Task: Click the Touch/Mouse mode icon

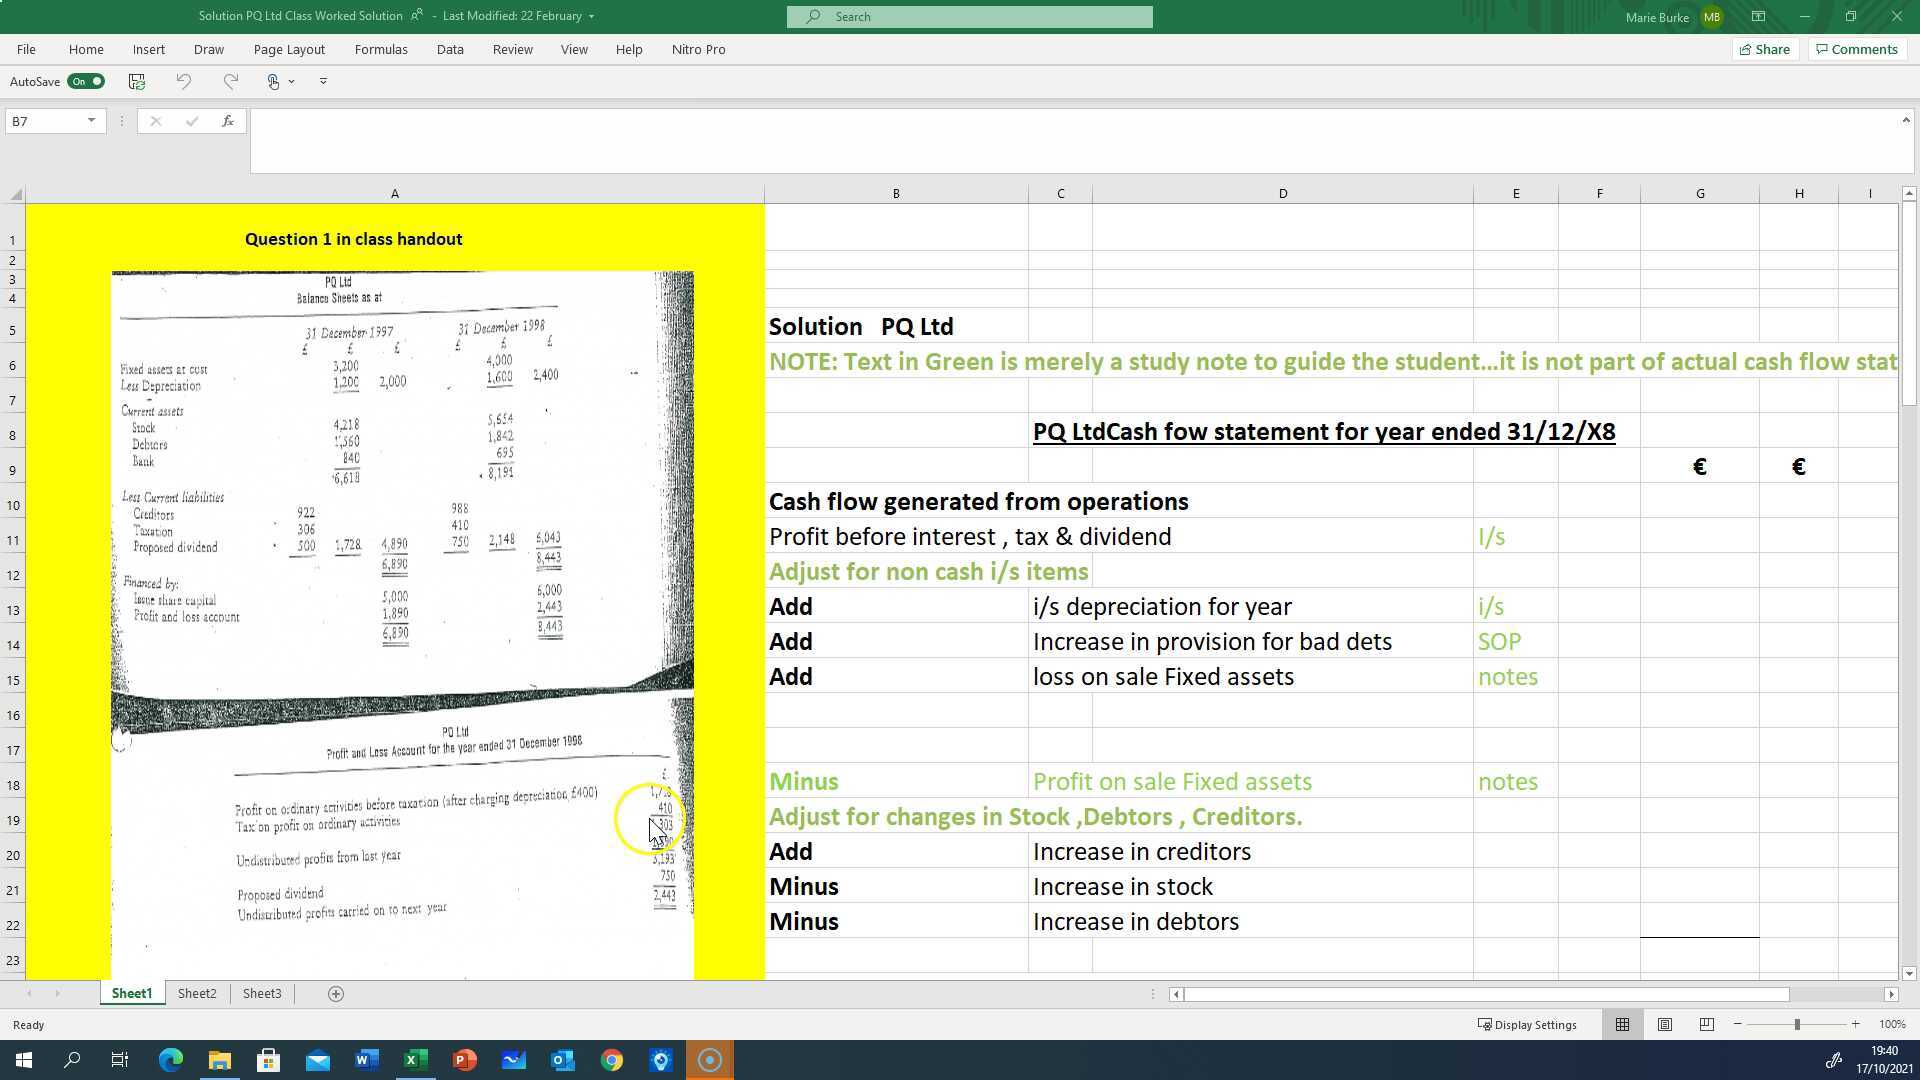Action: pyautogui.click(x=273, y=81)
